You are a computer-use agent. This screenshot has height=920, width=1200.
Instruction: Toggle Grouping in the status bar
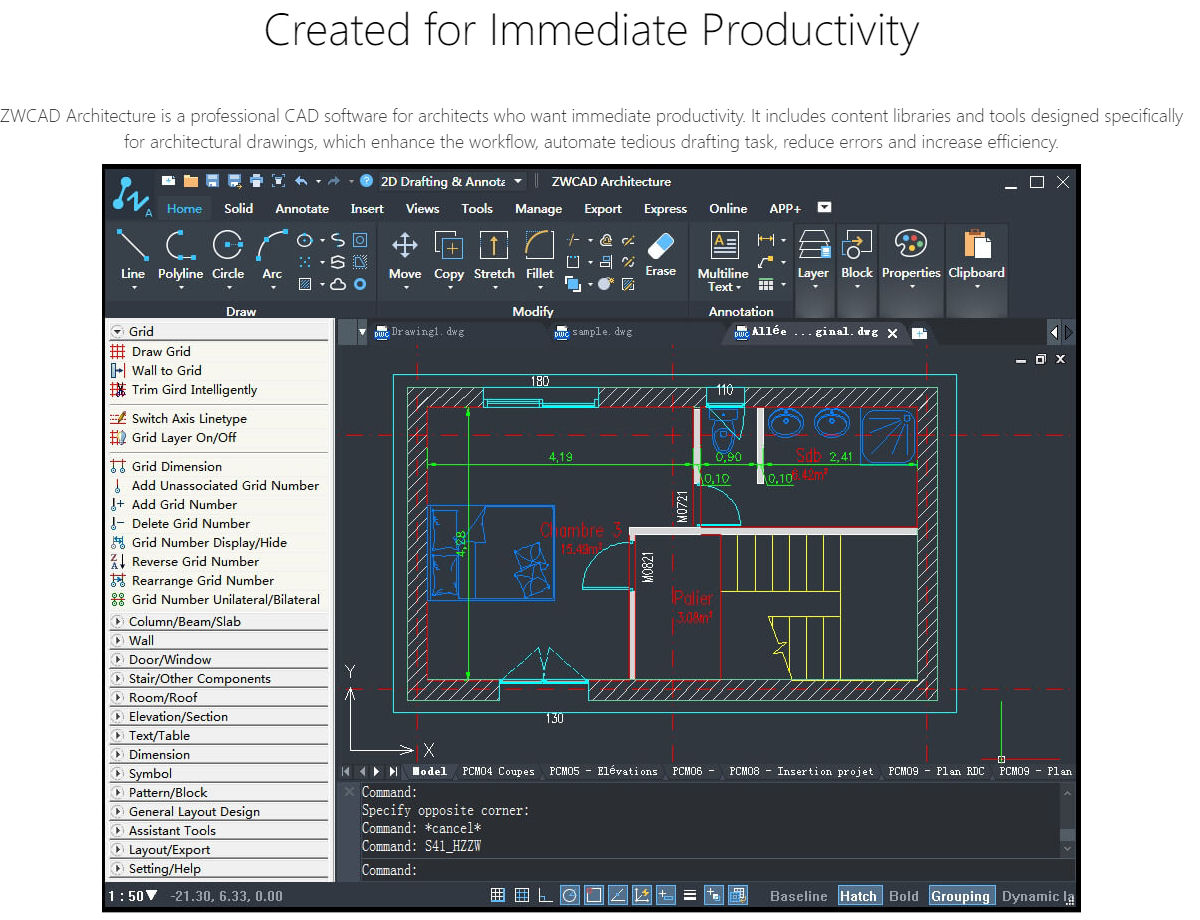pos(960,896)
